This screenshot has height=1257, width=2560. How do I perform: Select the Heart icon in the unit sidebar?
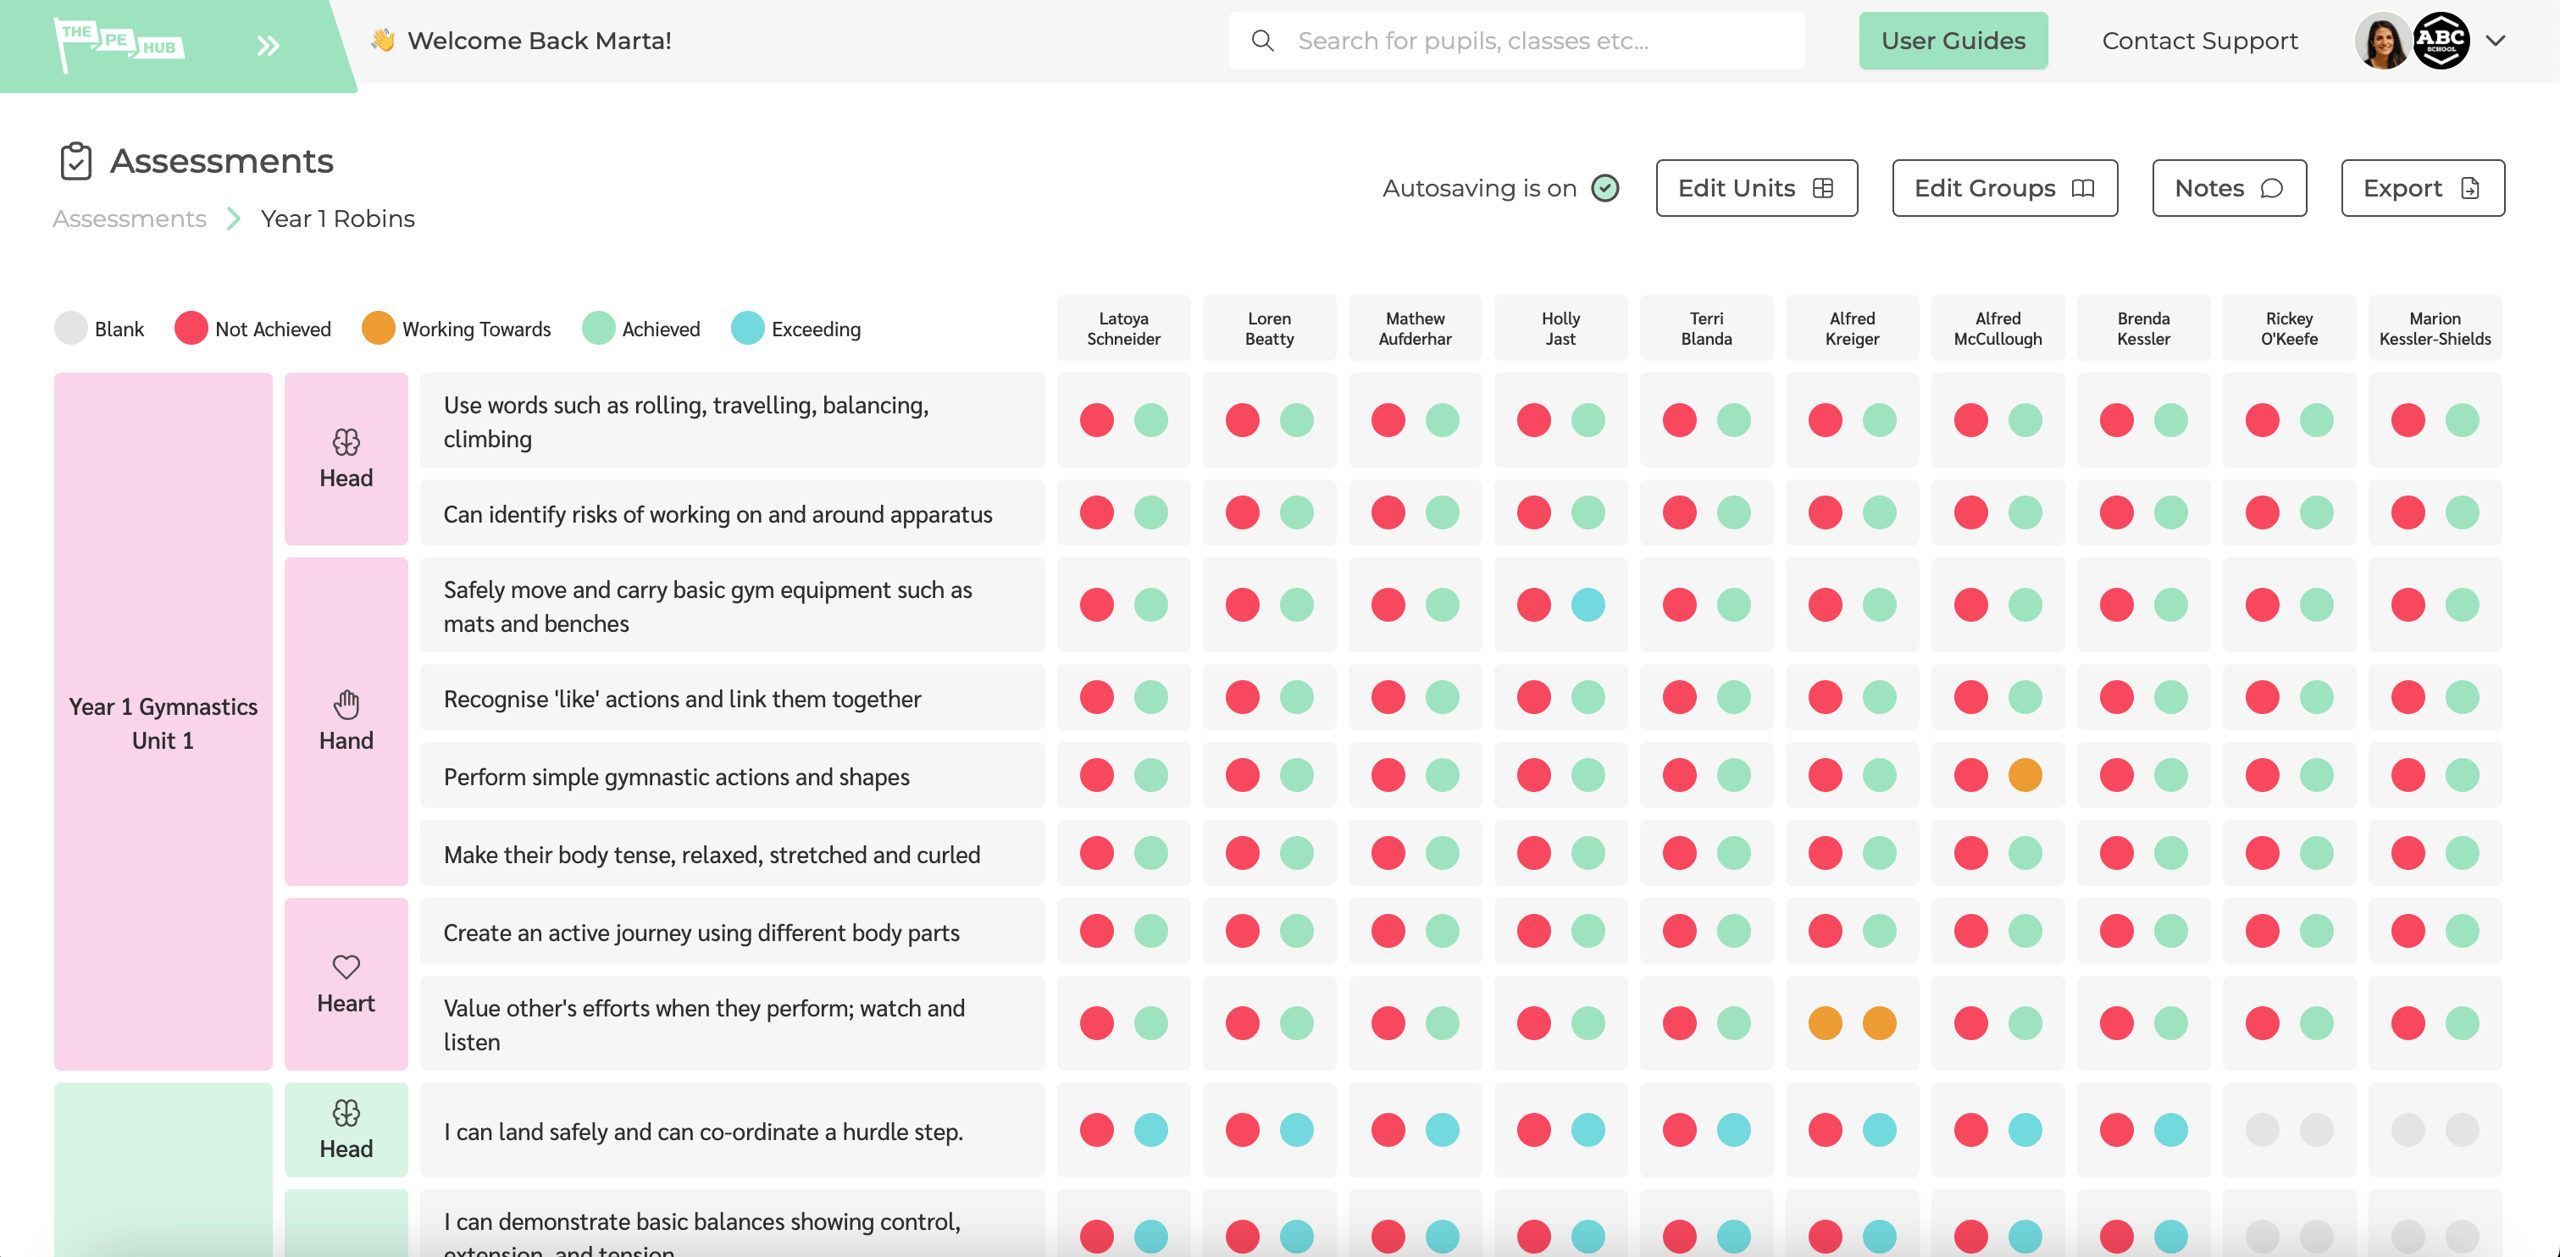[345, 967]
